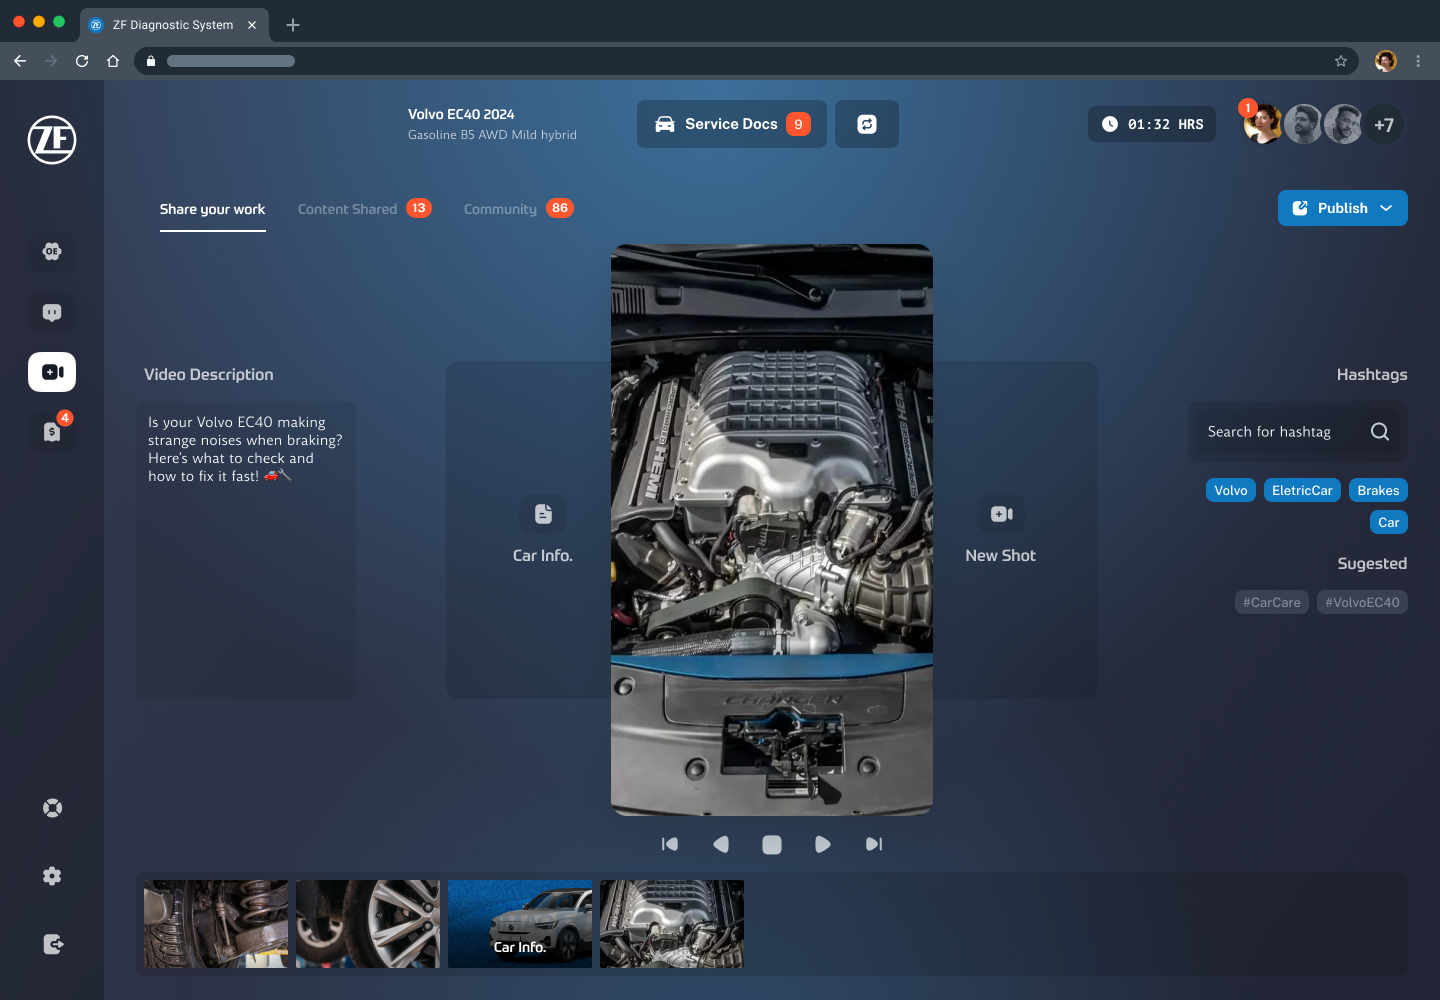Image resolution: width=1440 pixels, height=1000 pixels.
Task: Select the ZF Diagnostic System browser tab
Action: pyautogui.click(x=174, y=25)
